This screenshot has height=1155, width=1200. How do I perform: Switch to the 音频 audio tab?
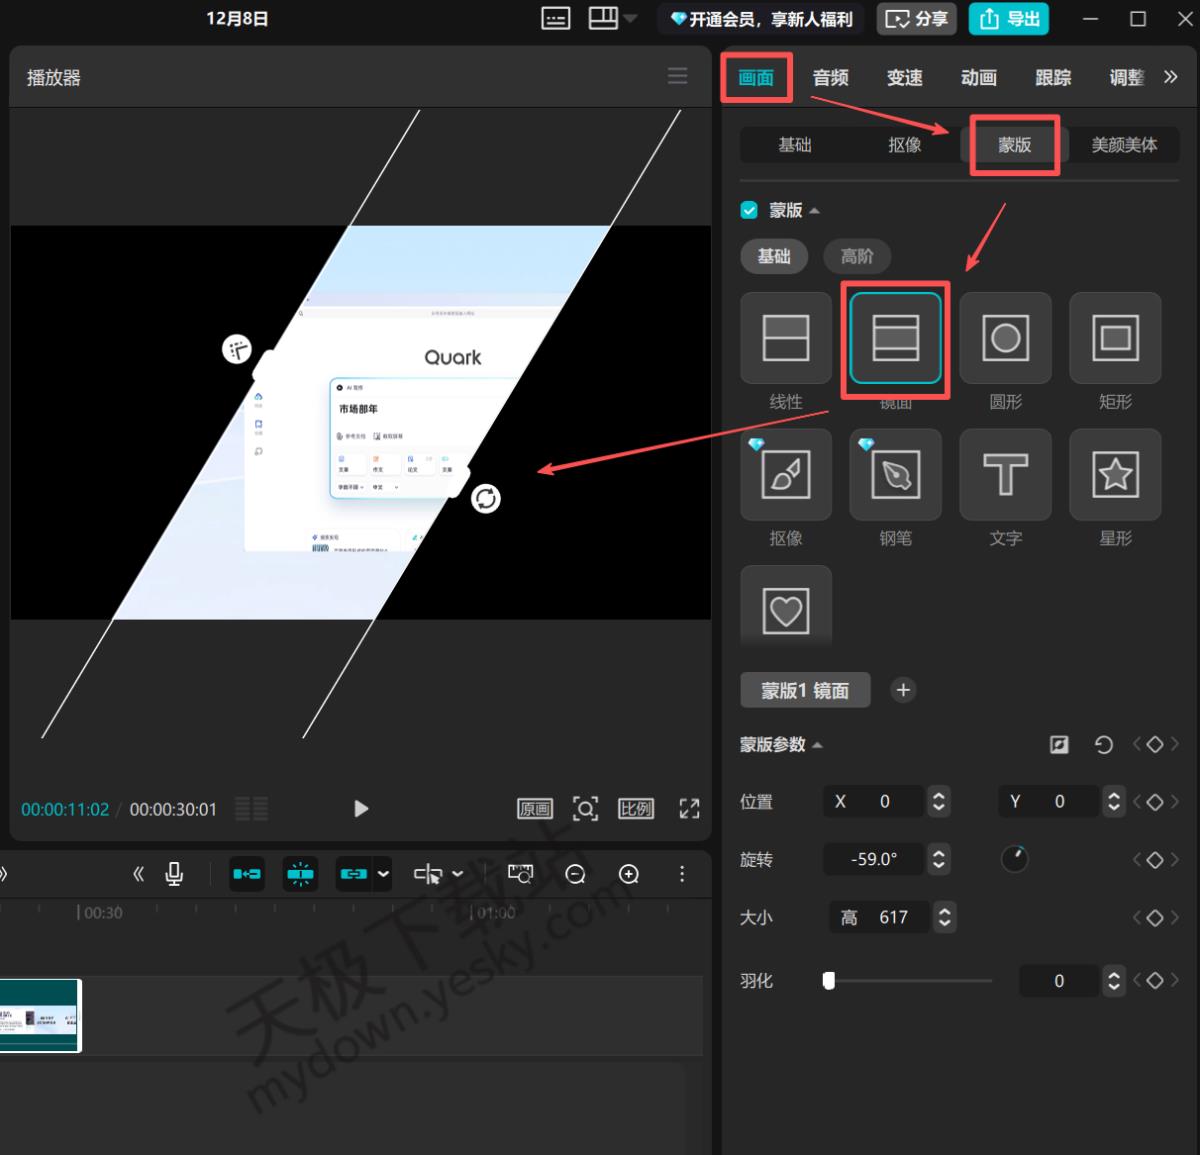pos(830,77)
